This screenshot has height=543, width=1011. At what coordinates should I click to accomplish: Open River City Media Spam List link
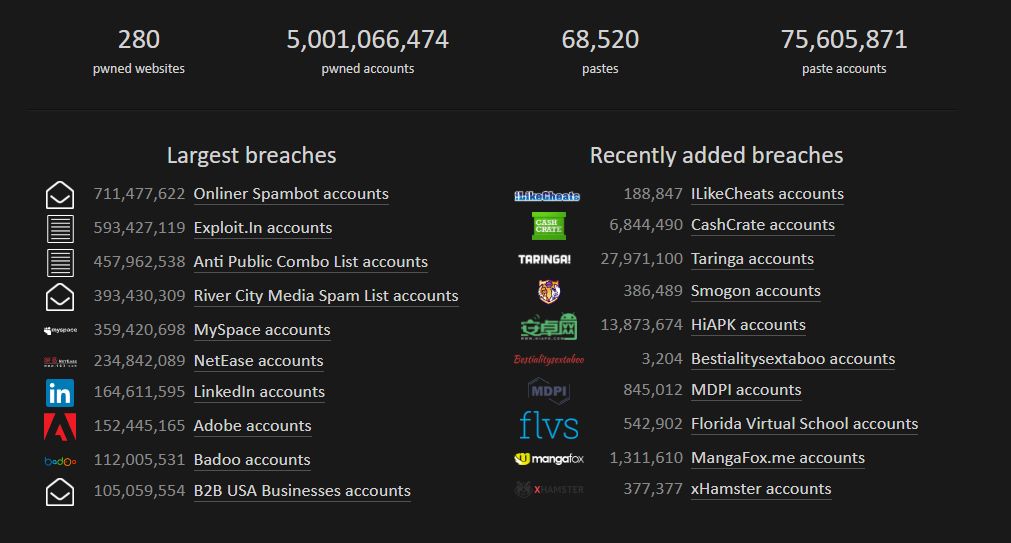click(x=325, y=296)
